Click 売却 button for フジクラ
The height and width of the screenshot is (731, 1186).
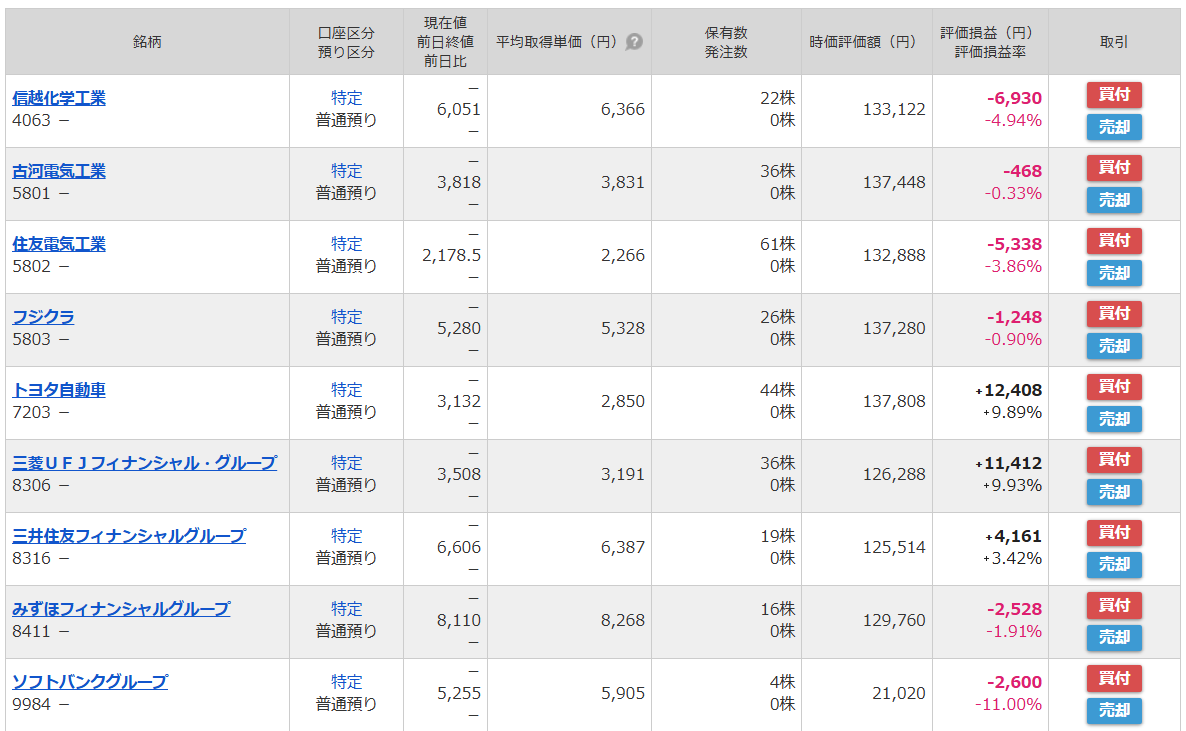[1114, 347]
